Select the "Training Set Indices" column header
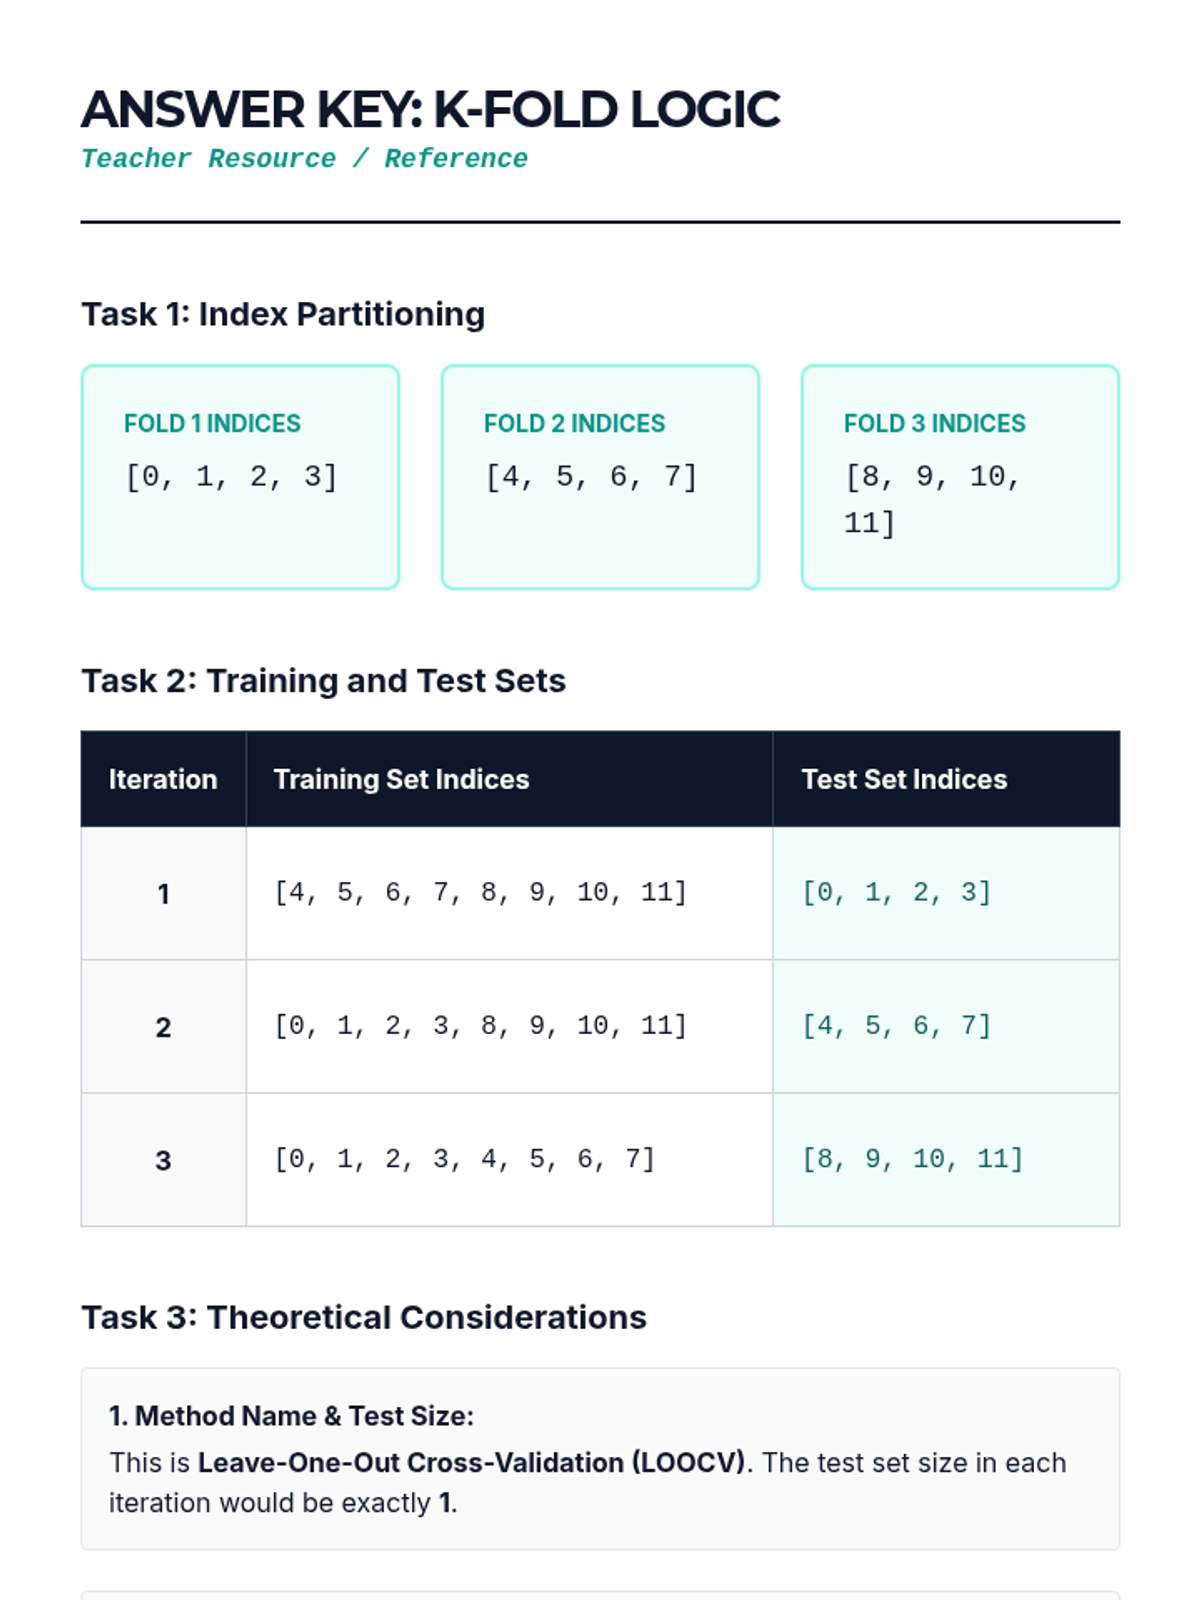 [401, 779]
